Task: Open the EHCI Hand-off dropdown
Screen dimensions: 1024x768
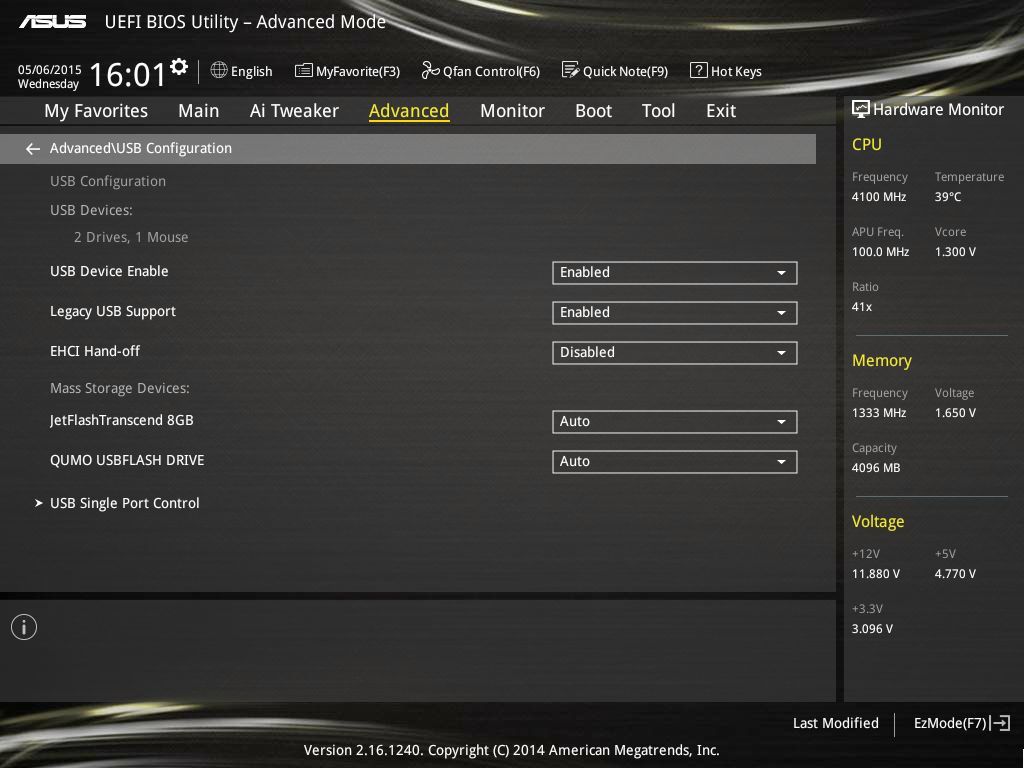Action: [x=674, y=352]
